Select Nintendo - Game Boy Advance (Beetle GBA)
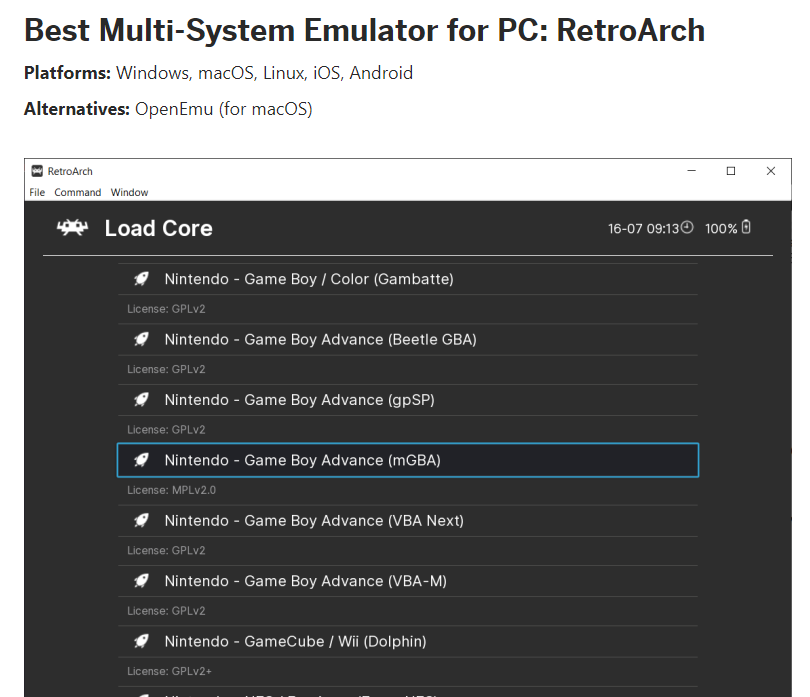Image resolution: width=810 pixels, height=697 pixels. pos(408,339)
